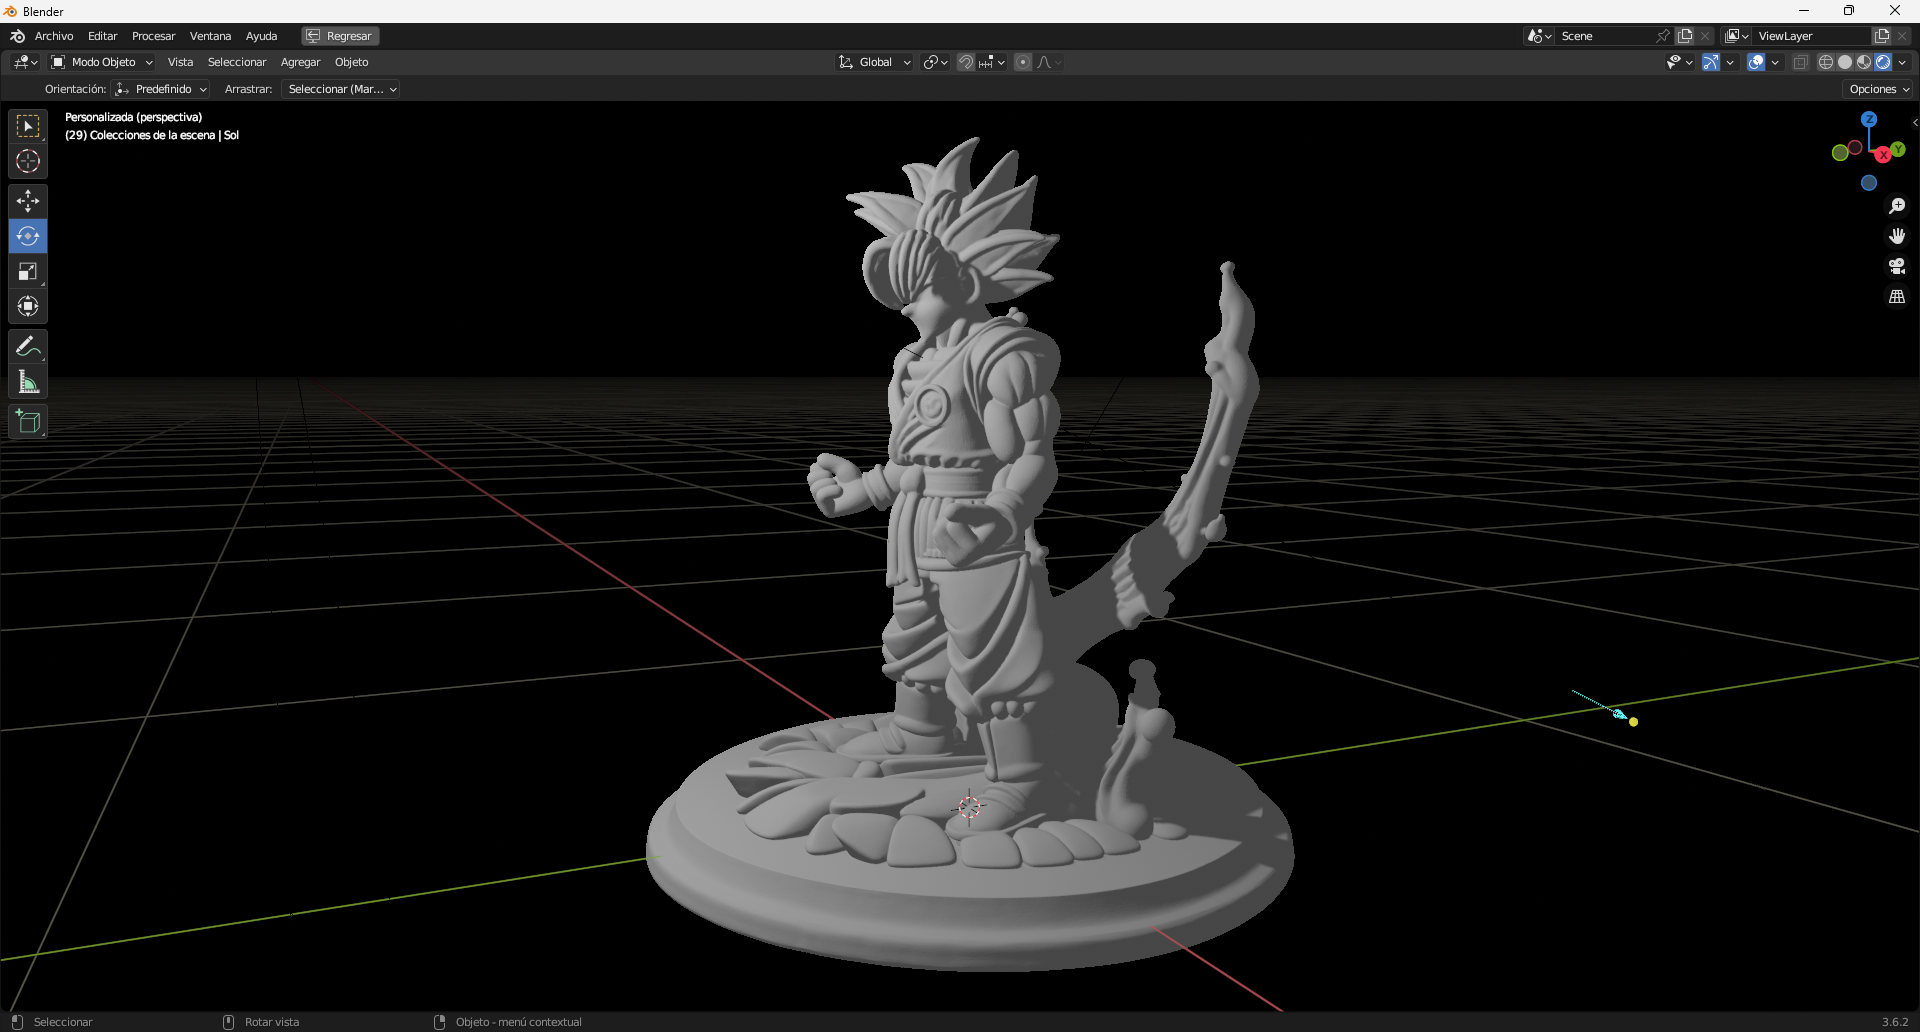Open the Objeto menu

click(351, 61)
